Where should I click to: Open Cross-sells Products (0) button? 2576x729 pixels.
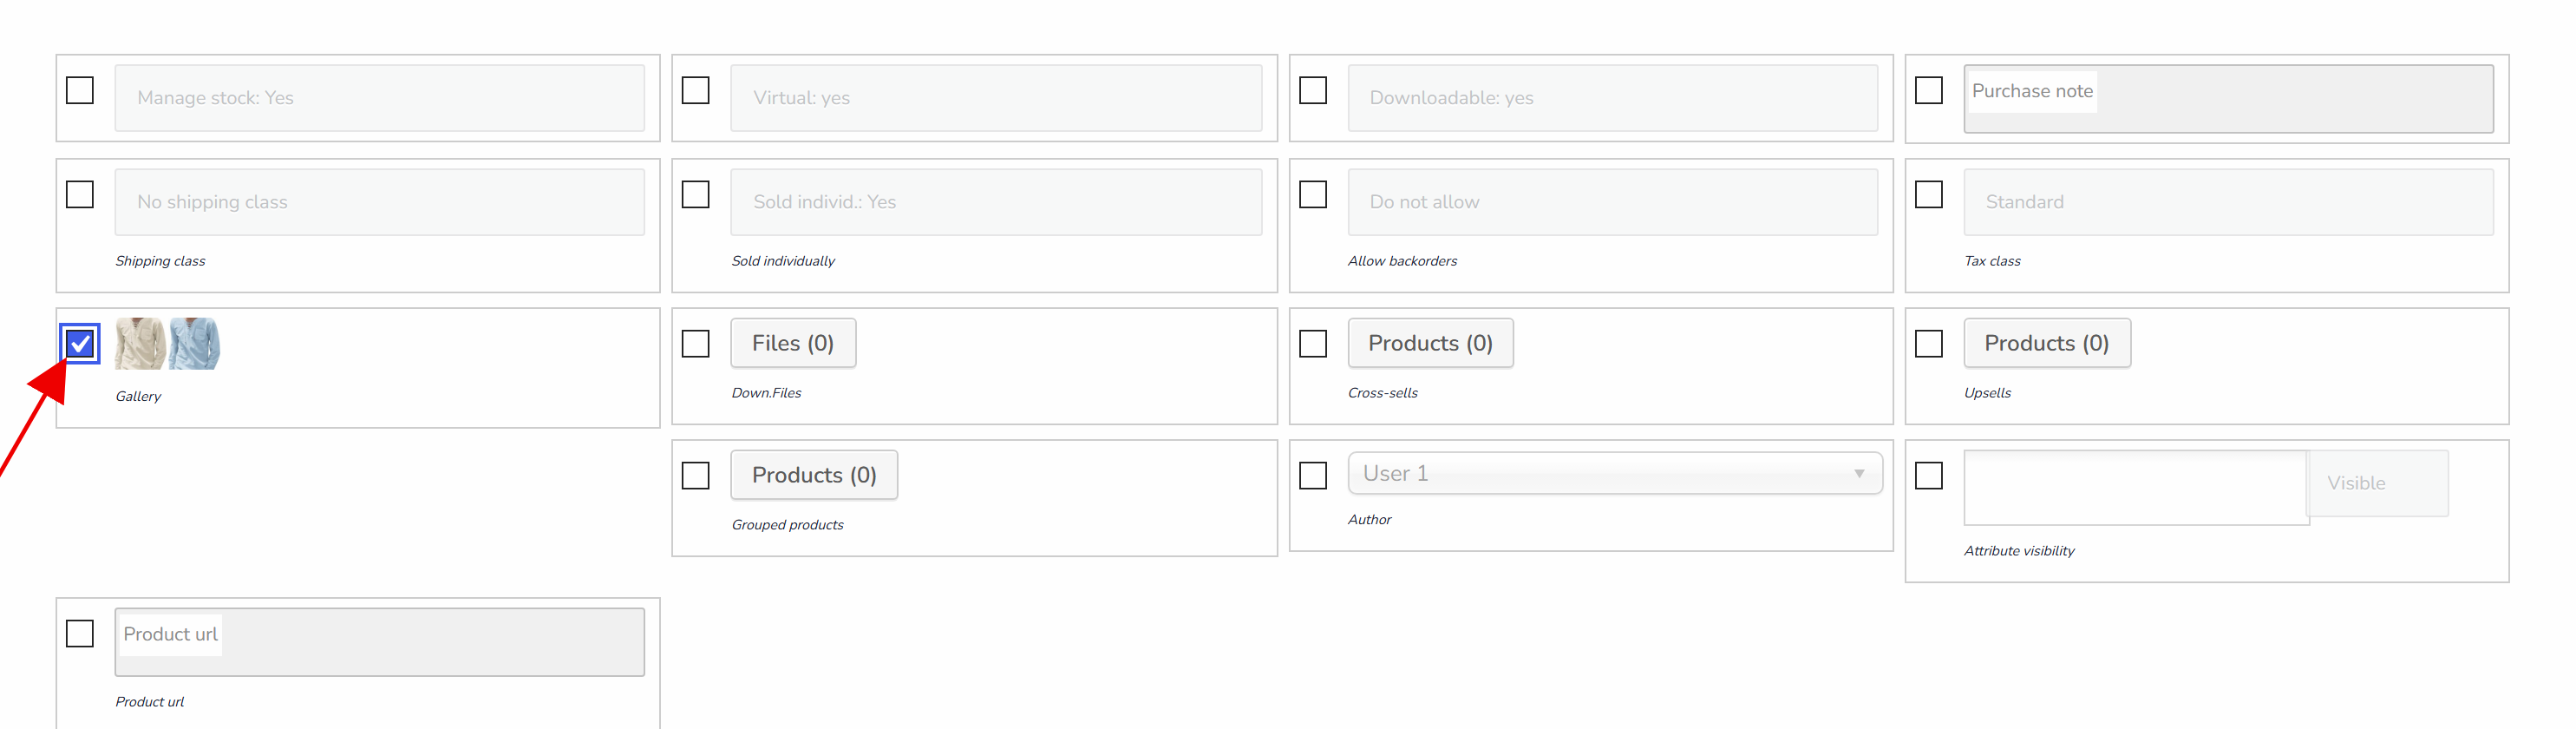pos(1430,344)
